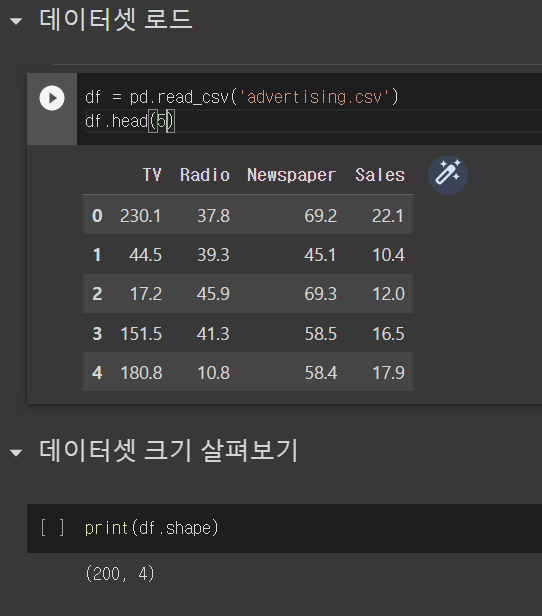Click row index 0 in the table
Viewport: 542px width, 616px height.
pos(97,216)
